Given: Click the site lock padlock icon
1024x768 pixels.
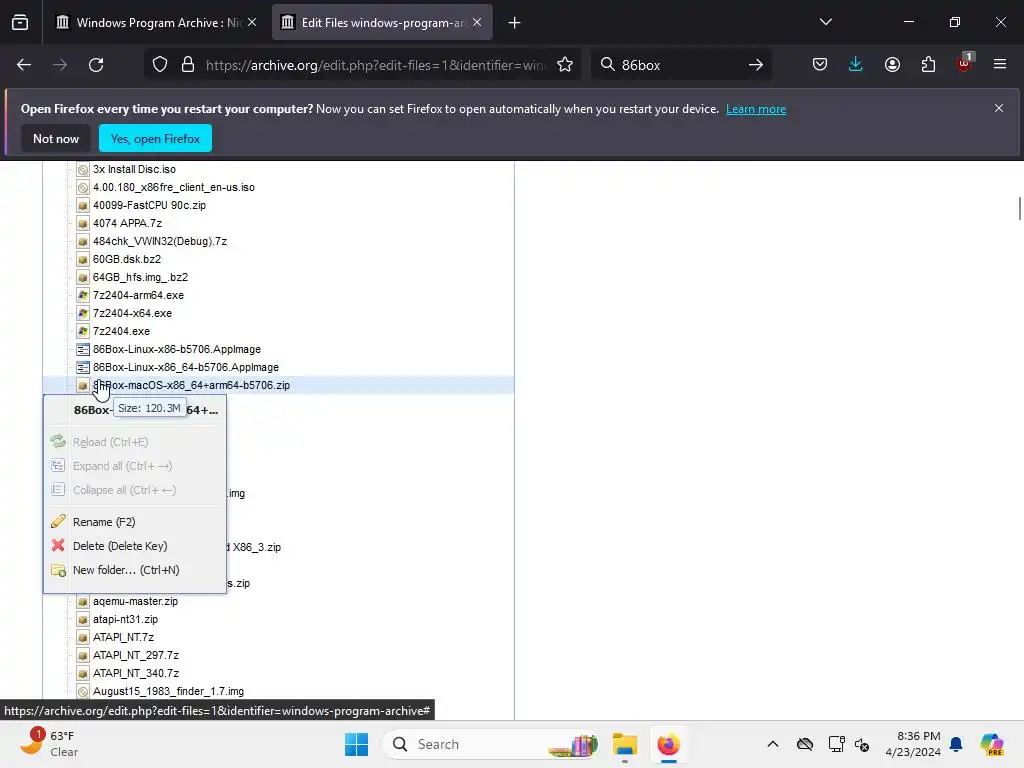Looking at the screenshot, I should pos(188,65).
